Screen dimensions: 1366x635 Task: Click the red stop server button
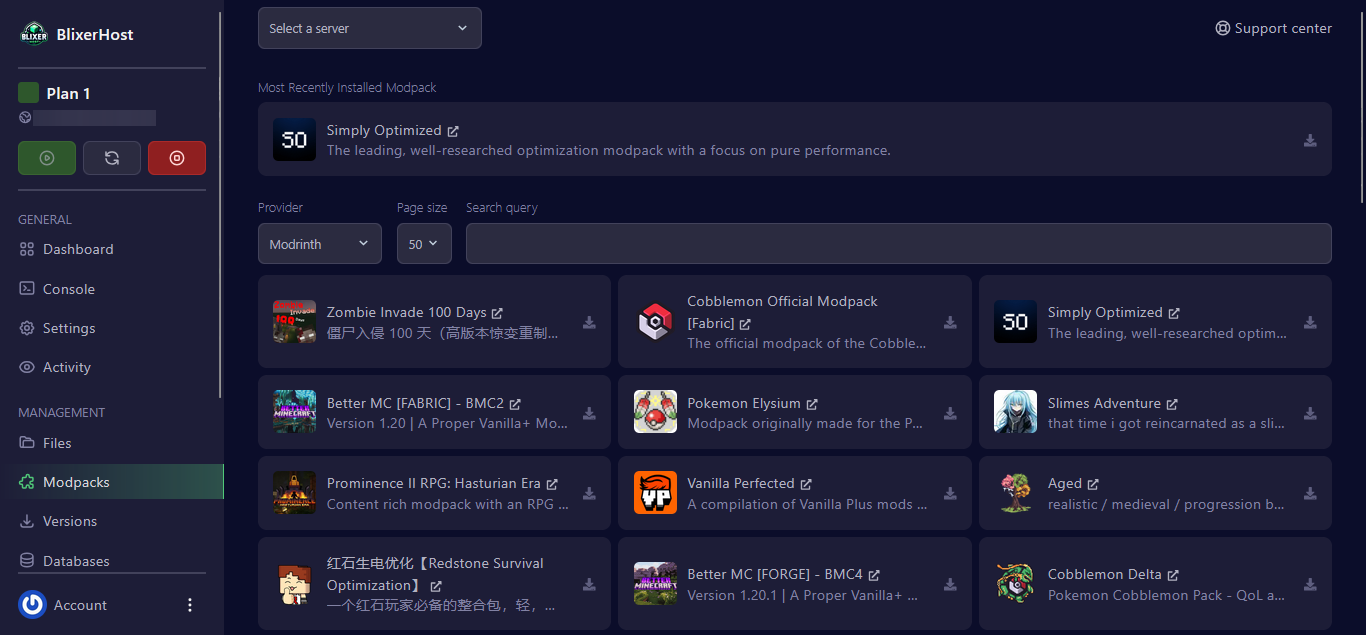[x=177, y=158]
